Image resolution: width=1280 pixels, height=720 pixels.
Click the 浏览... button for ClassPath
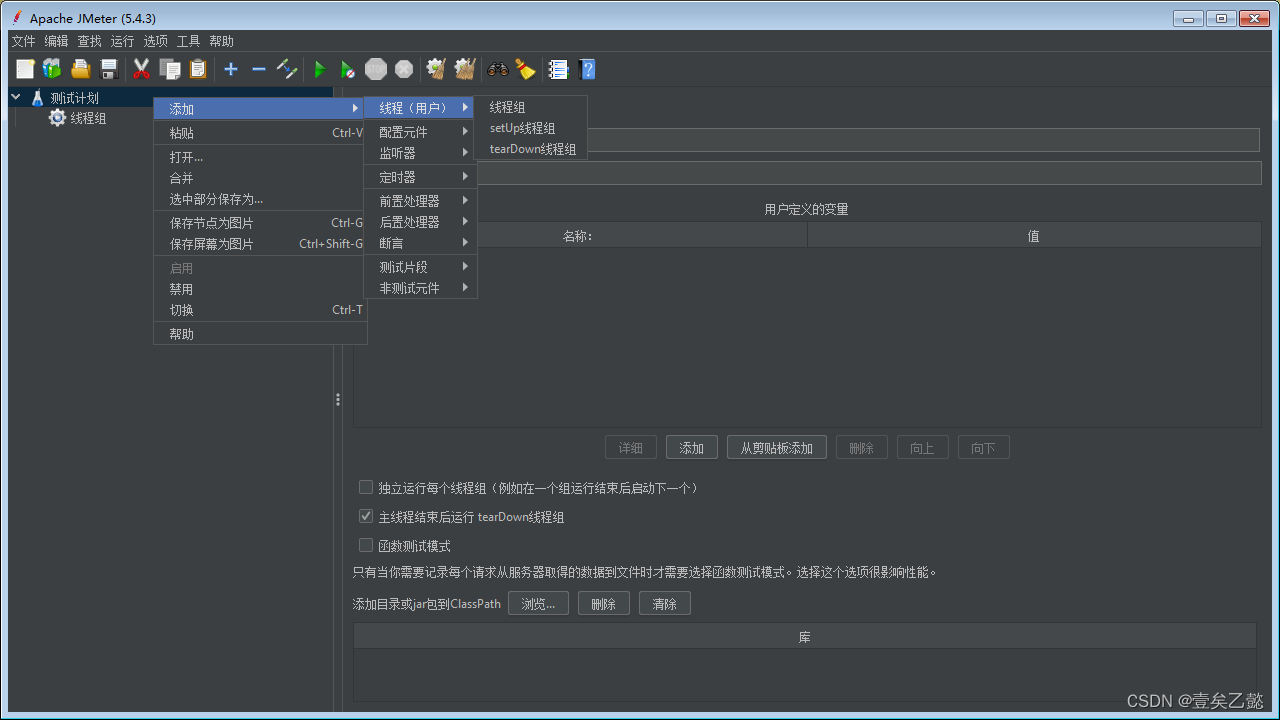point(538,603)
